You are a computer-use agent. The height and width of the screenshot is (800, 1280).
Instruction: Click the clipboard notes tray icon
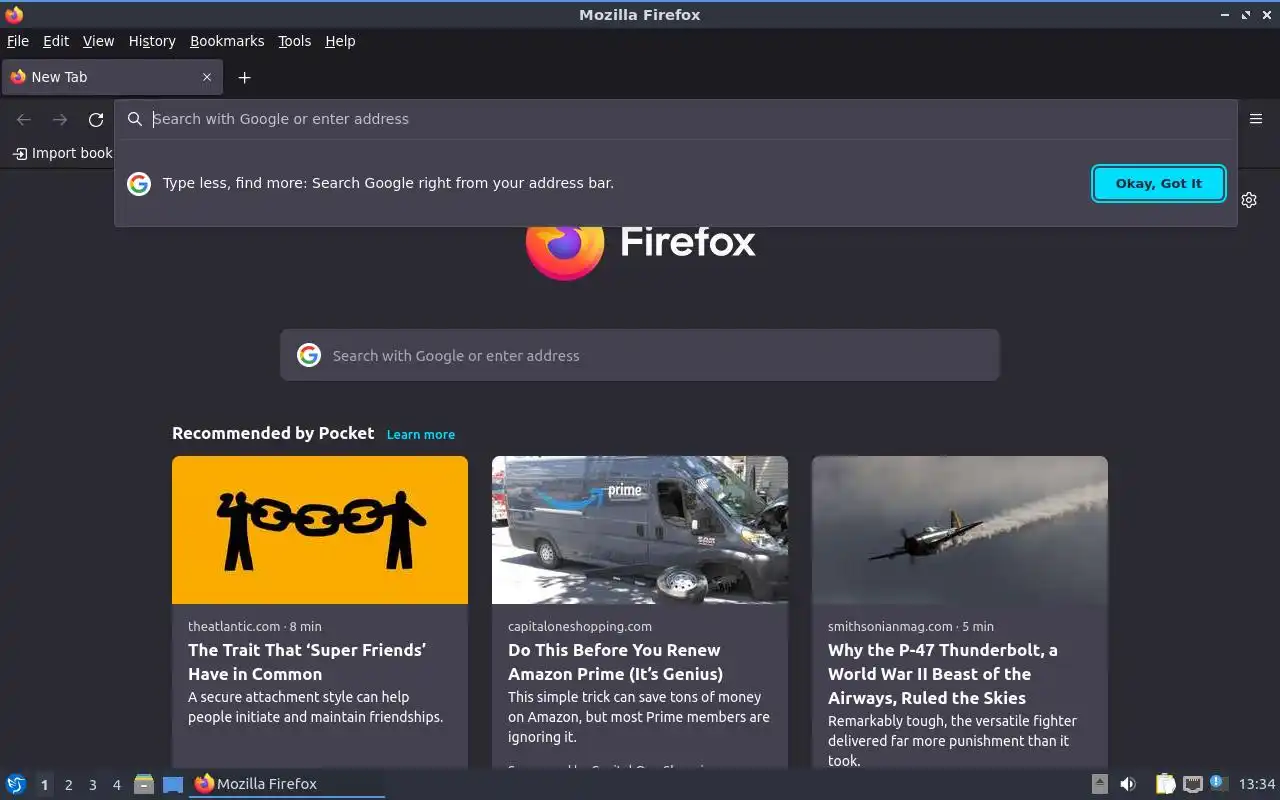coord(1165,784)
